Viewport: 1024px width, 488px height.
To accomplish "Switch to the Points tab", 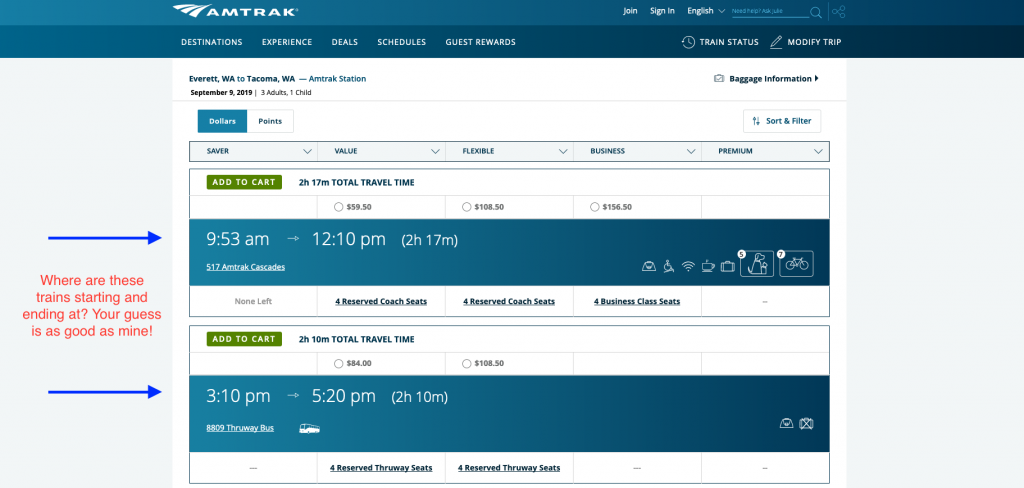I will [270, 121].
